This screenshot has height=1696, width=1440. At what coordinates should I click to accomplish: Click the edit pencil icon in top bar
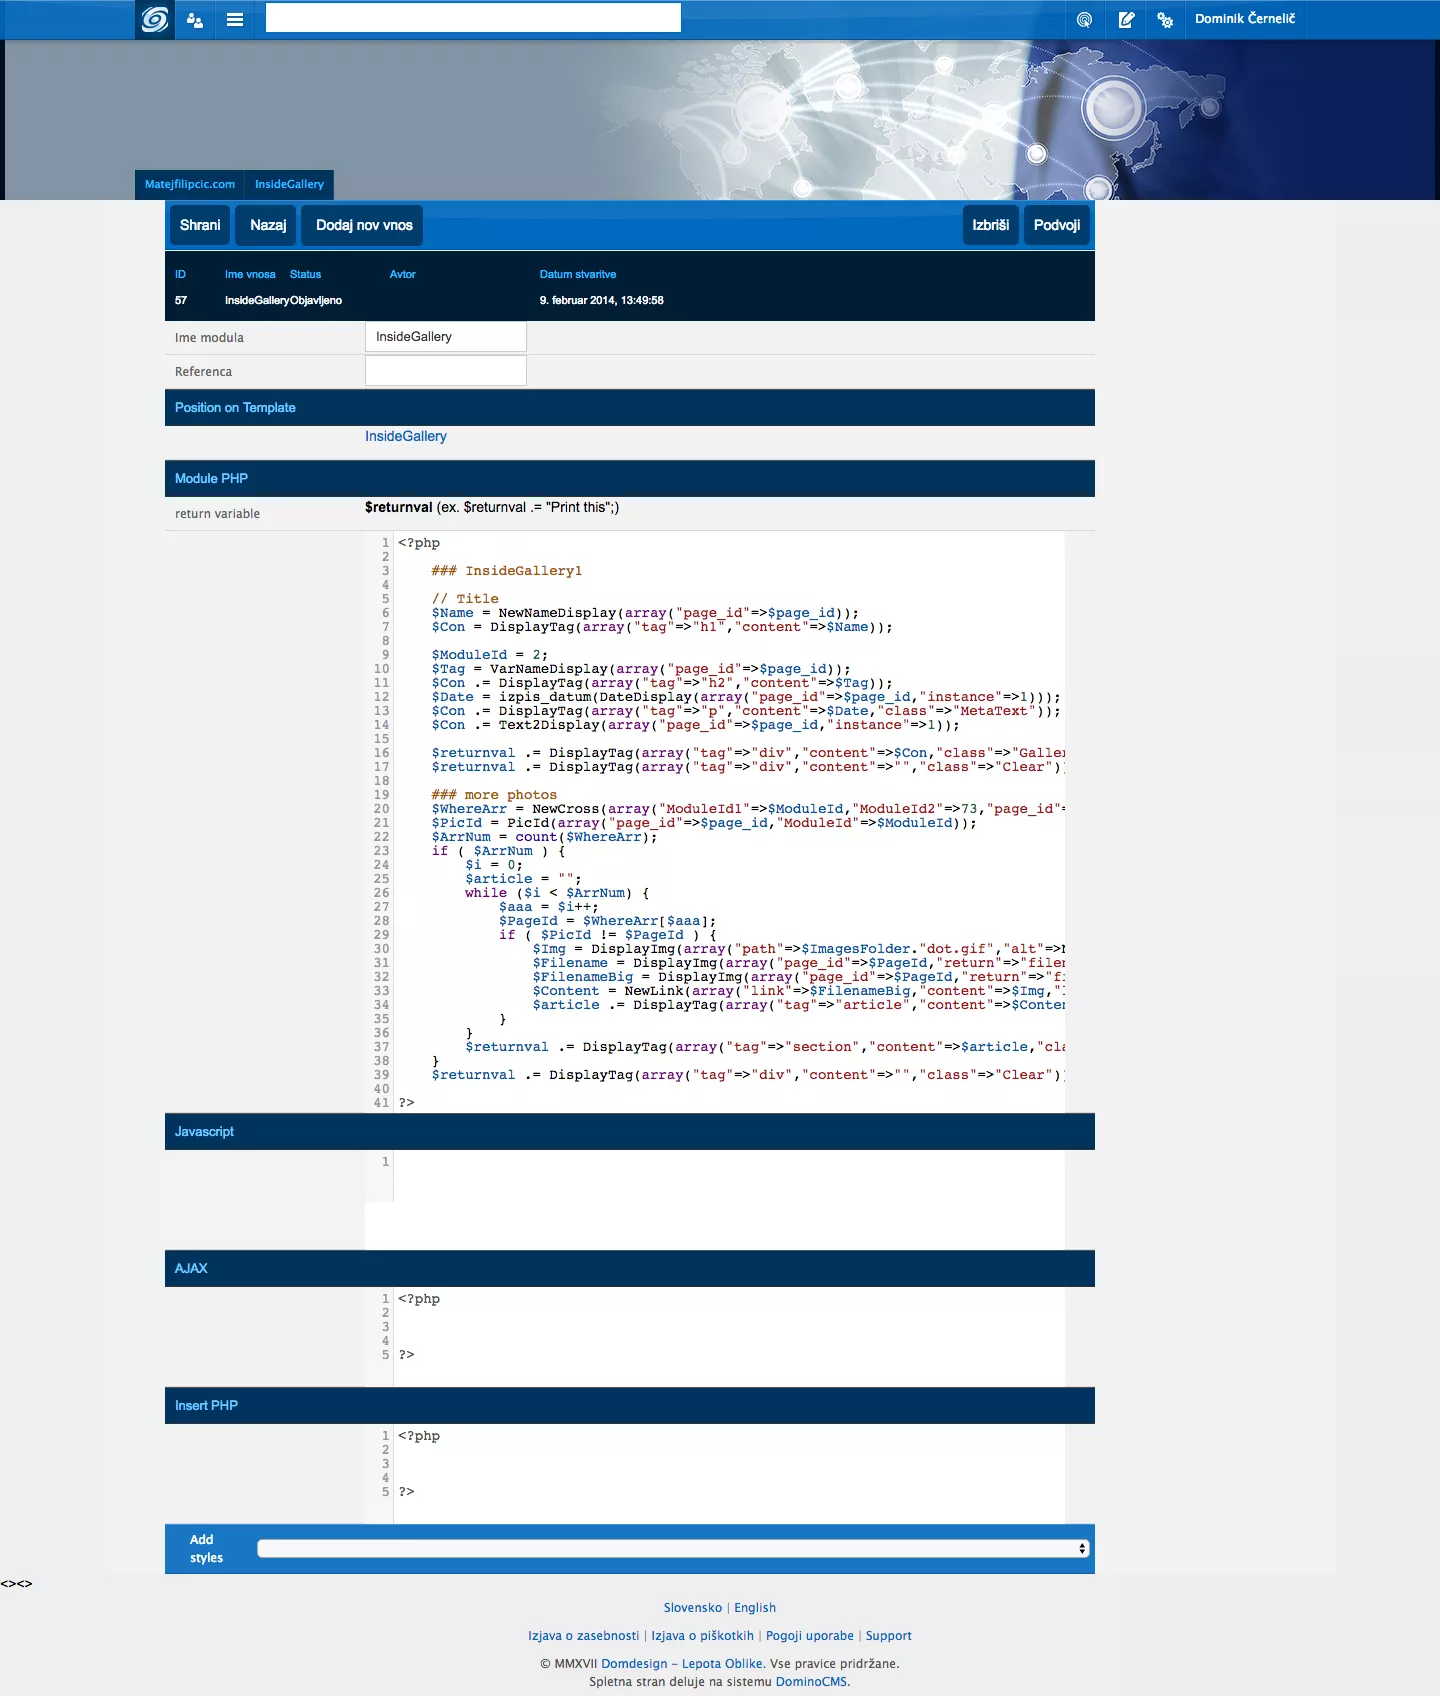[x=1126, y=19]
